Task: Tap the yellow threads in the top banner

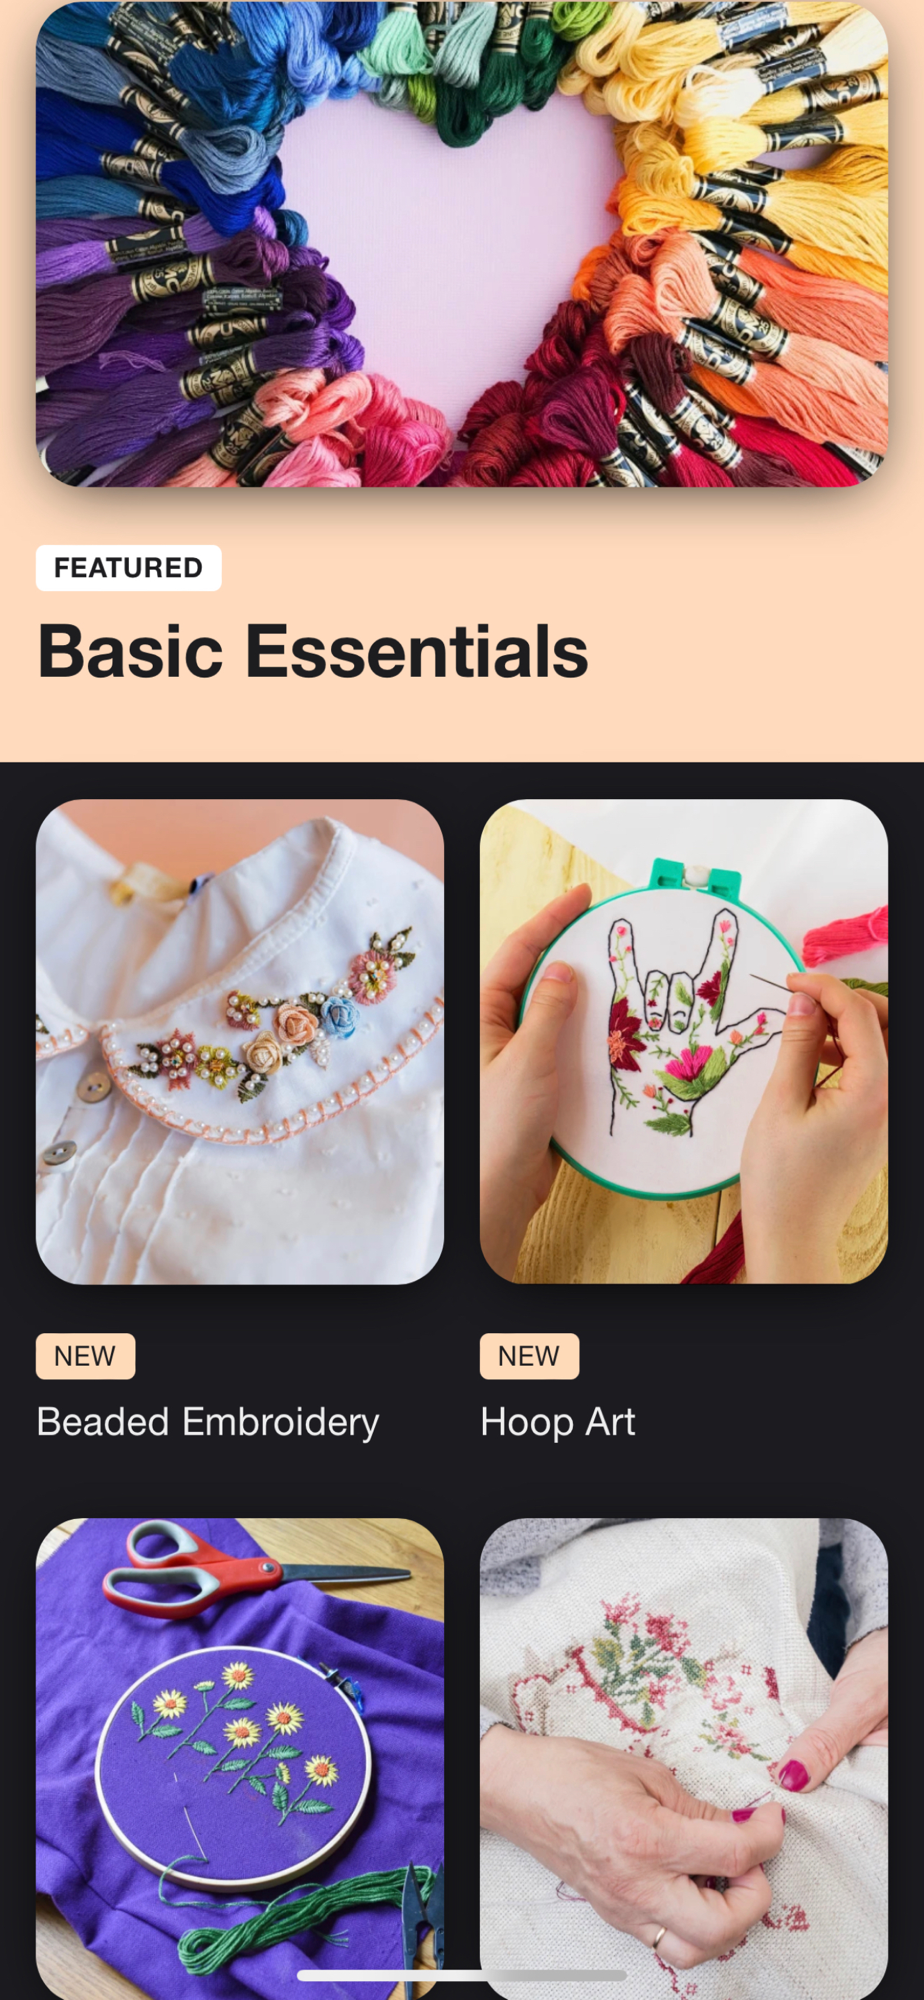Action: [740, 110]
